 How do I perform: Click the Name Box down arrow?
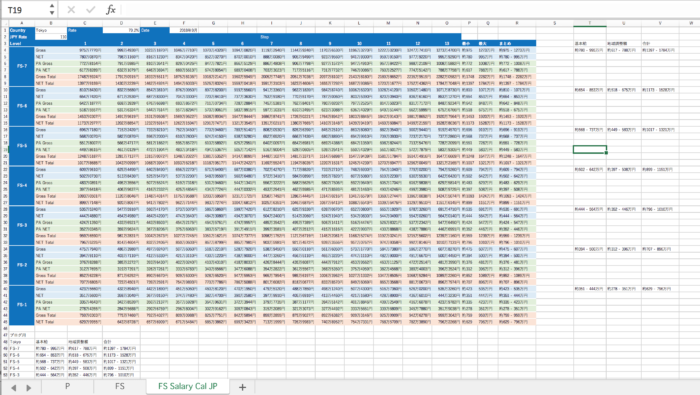pos(52,13)
